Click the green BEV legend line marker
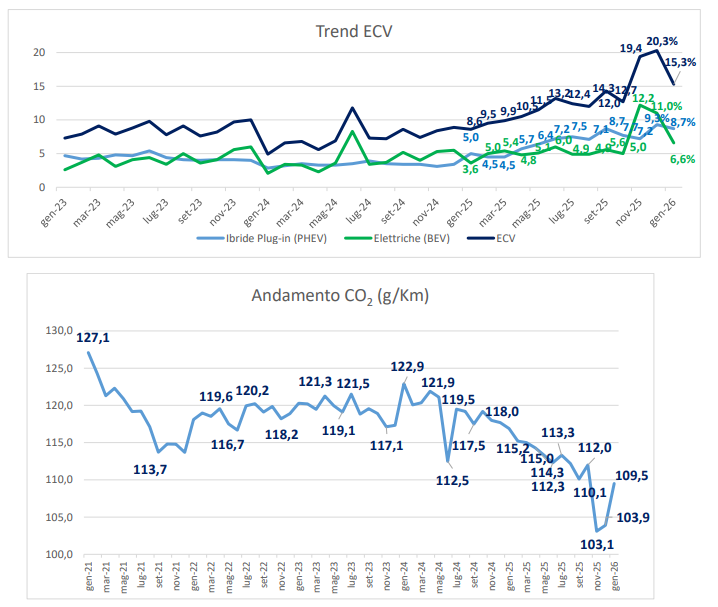 click(x=359, y=242)
